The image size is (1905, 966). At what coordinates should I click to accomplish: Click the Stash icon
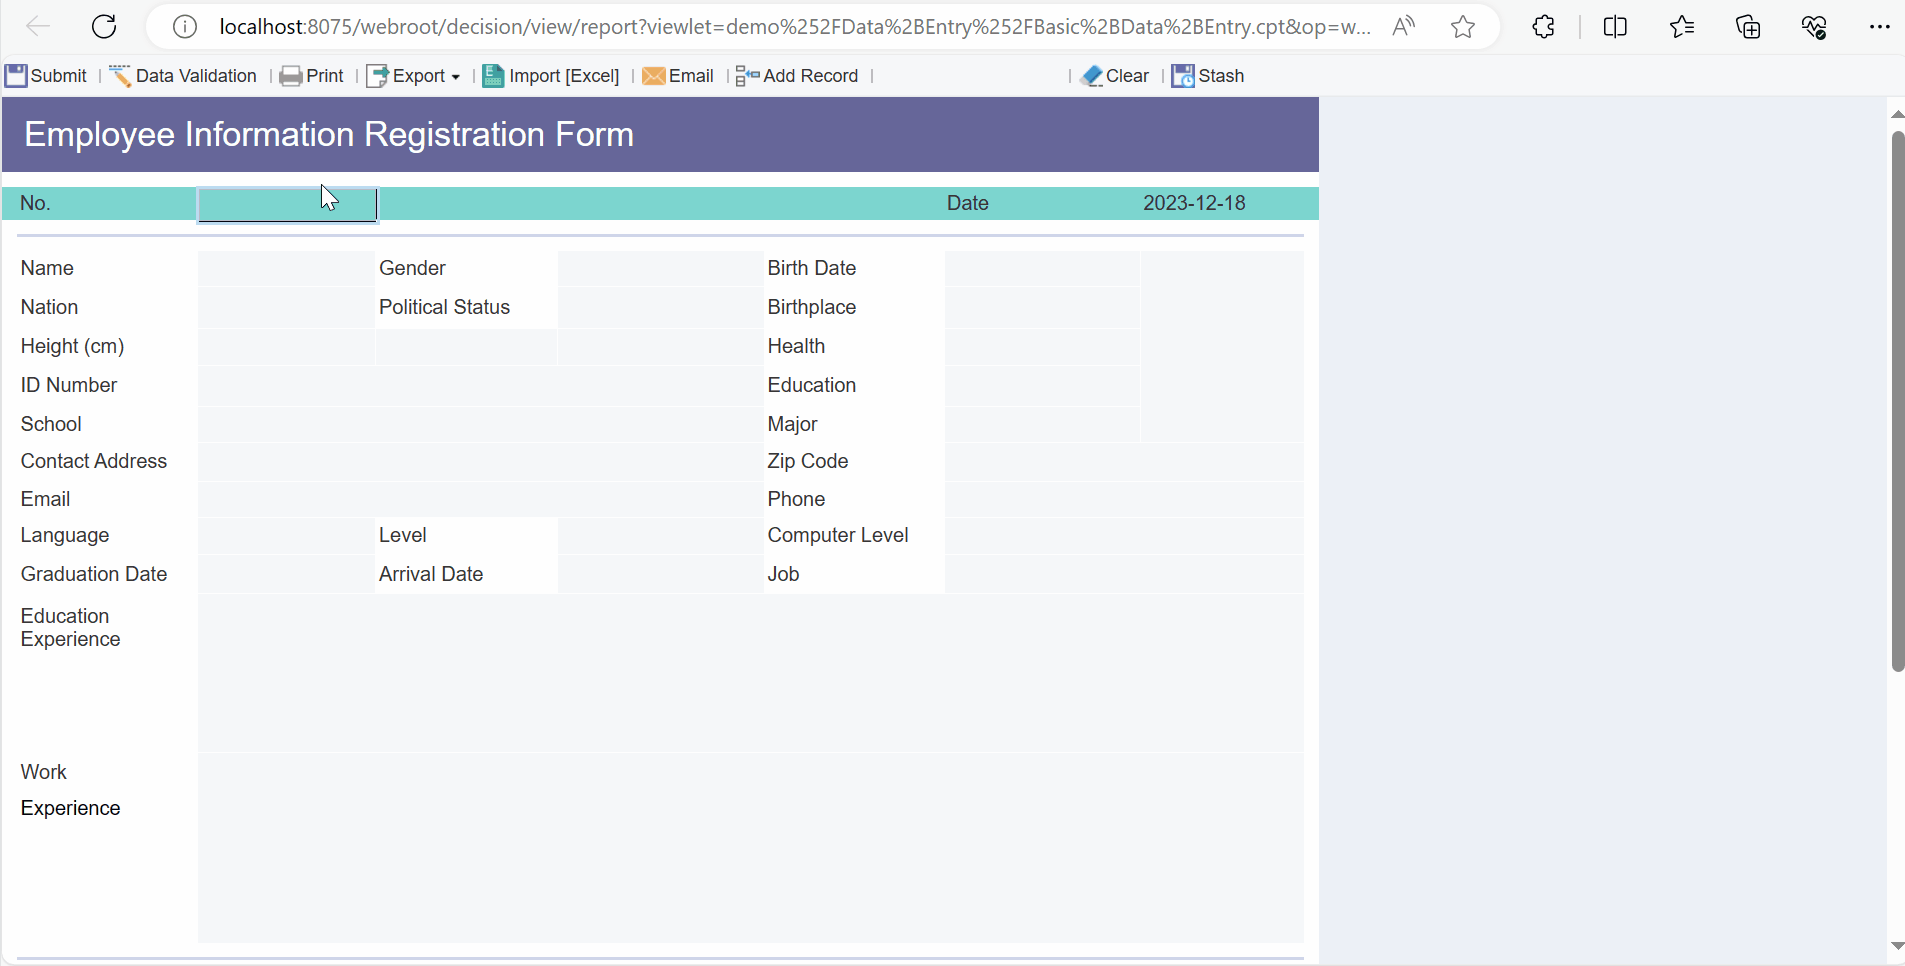coord(1184,75)
